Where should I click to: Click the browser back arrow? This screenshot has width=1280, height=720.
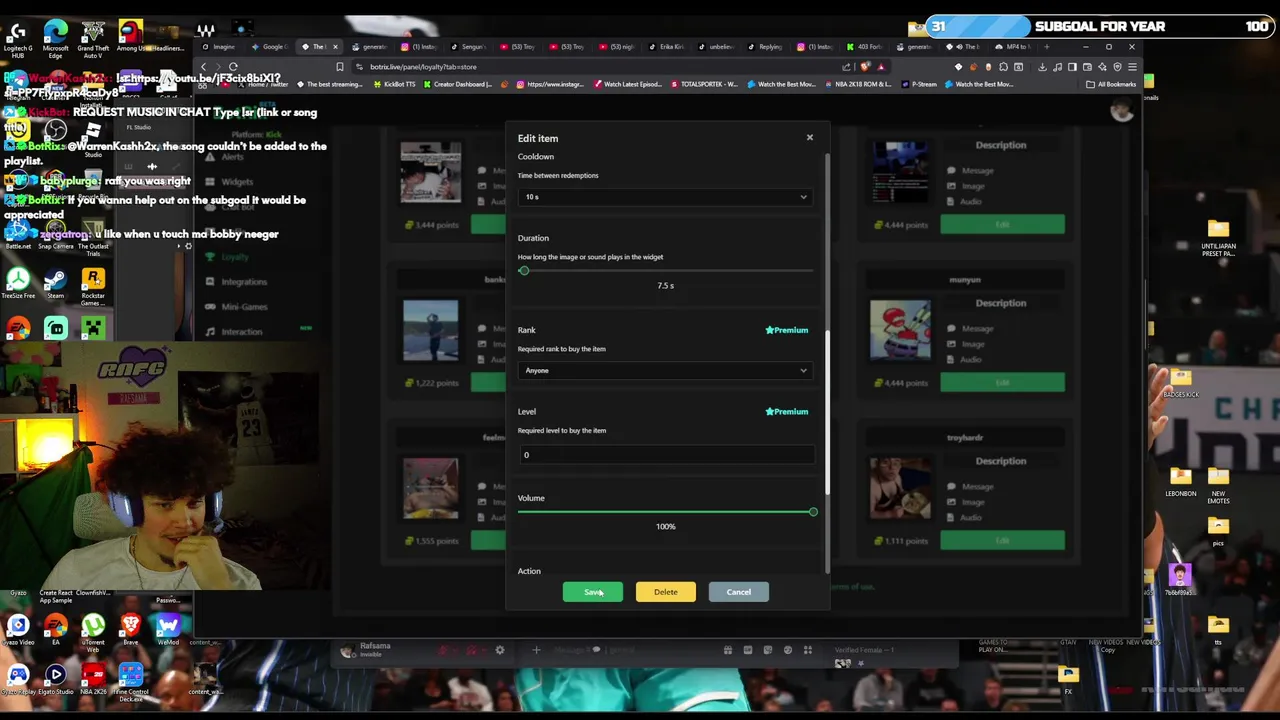coord(204,67)
